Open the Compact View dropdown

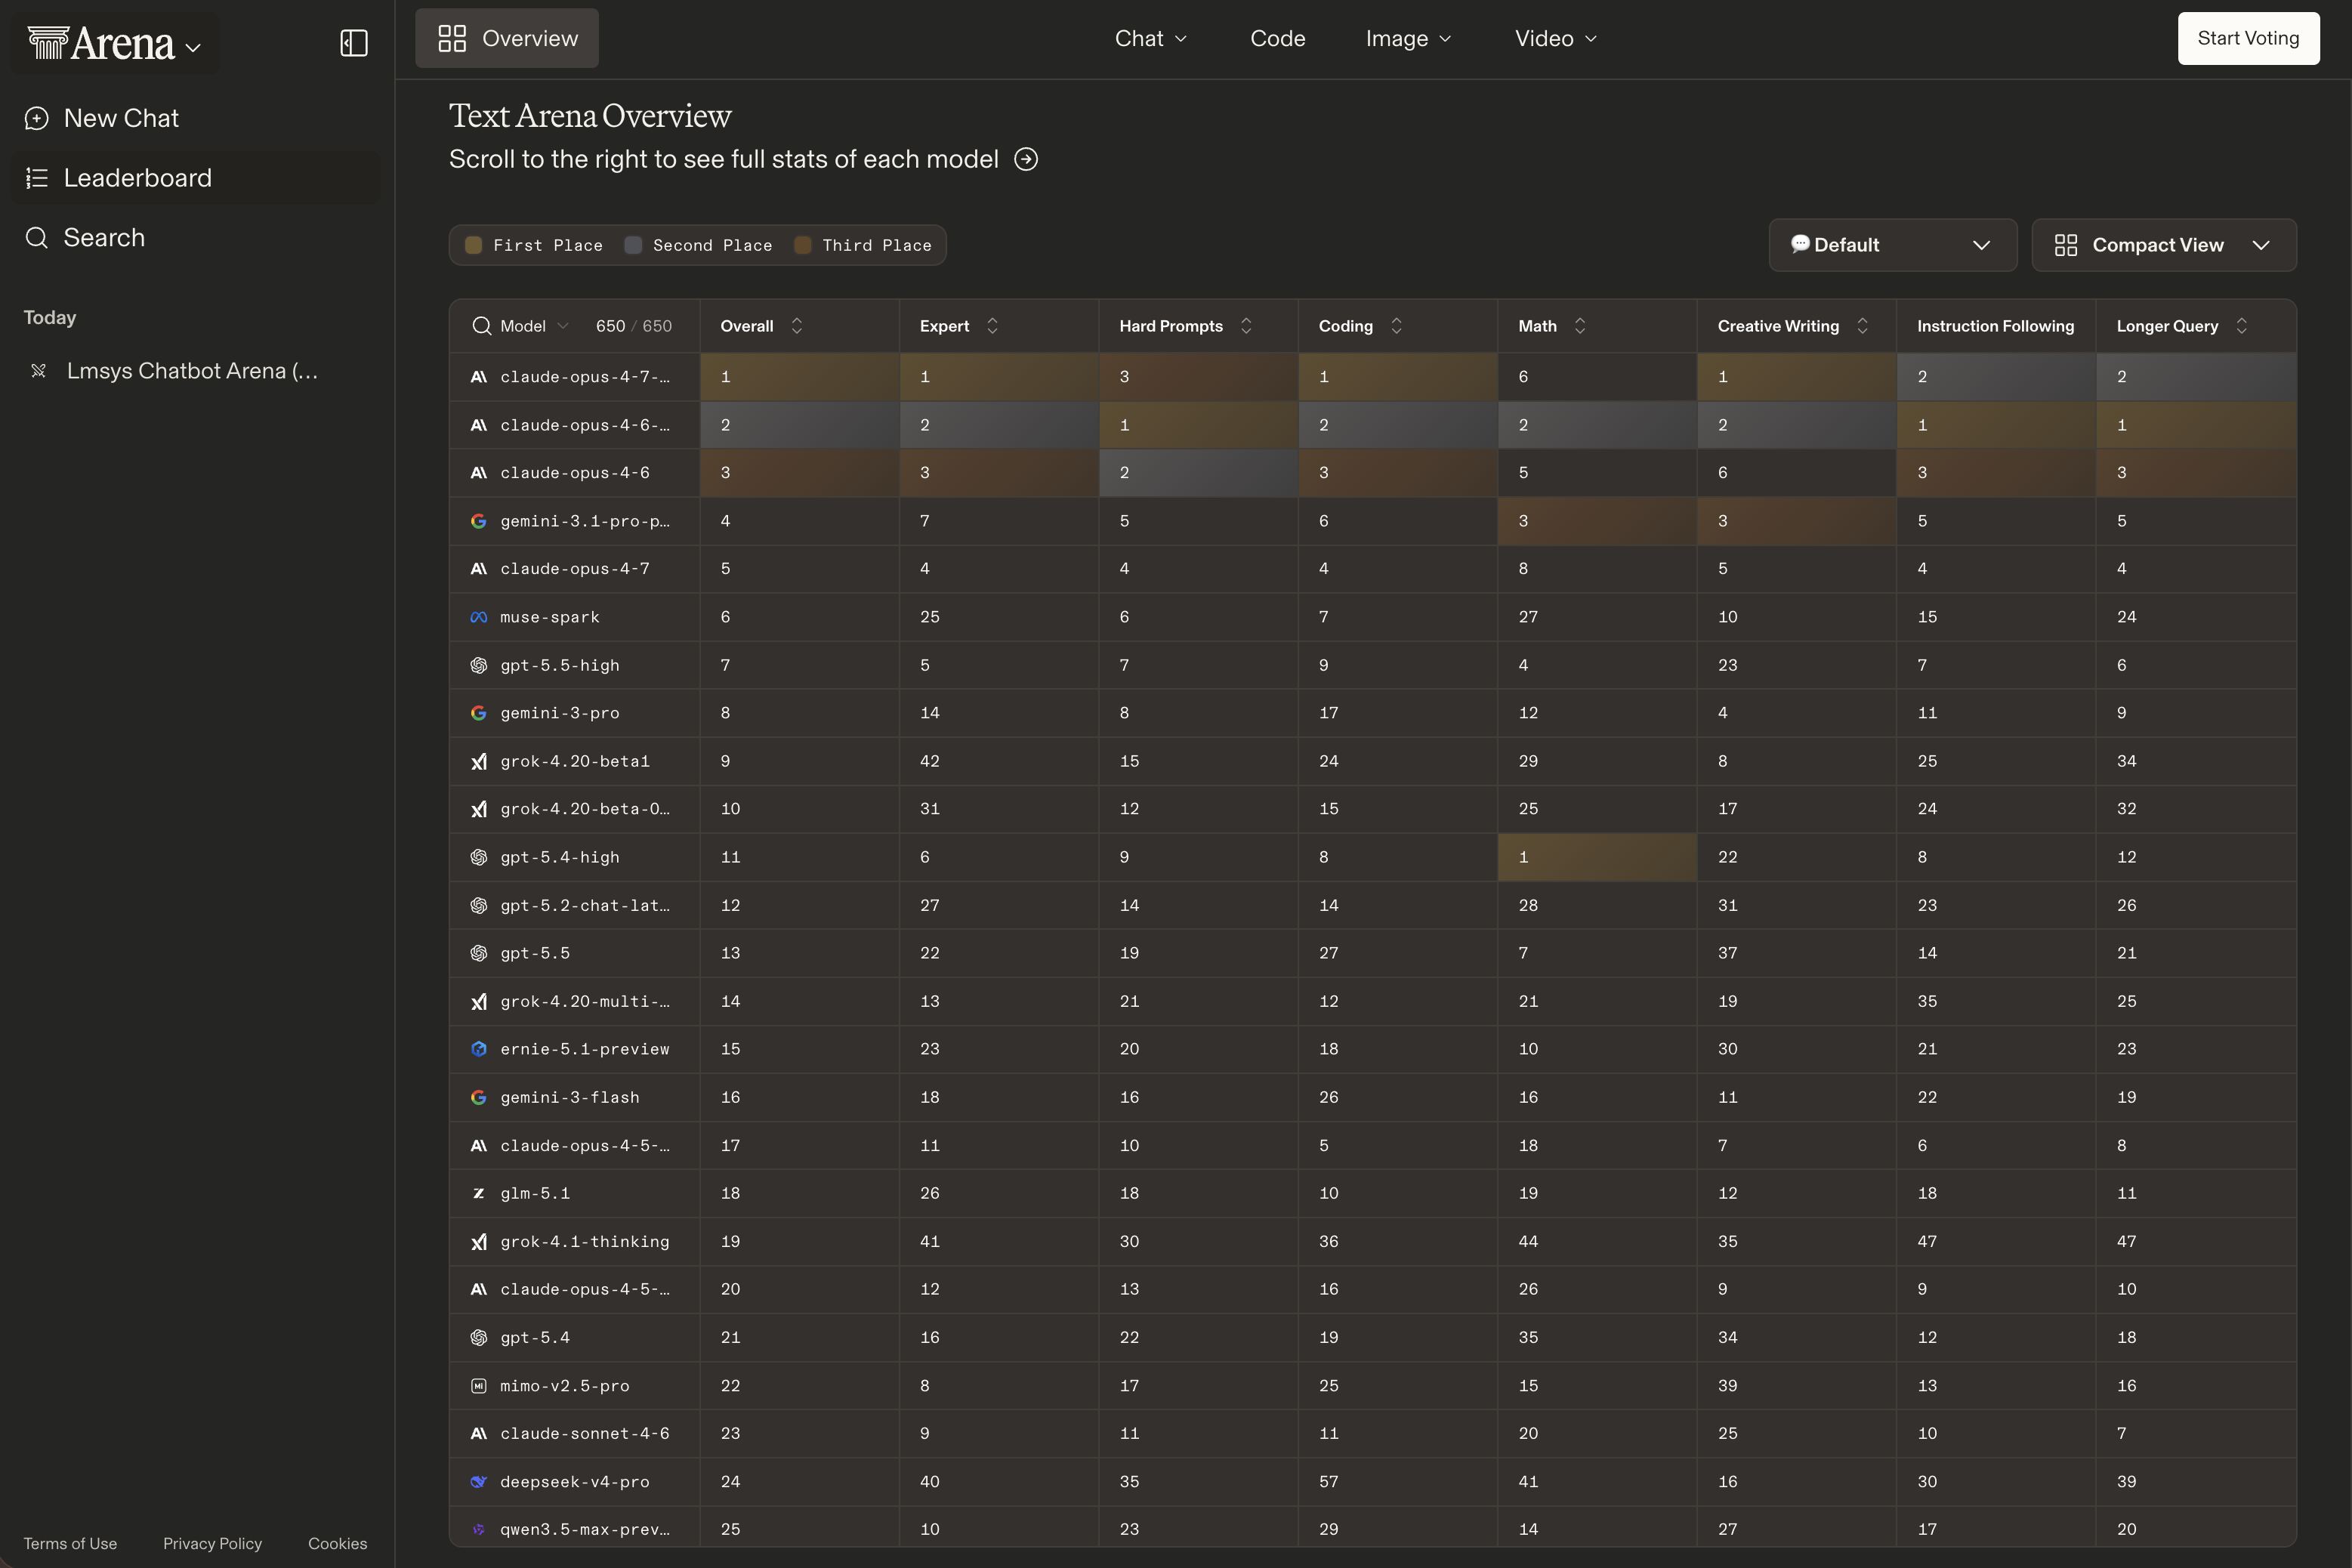coord(2164,245)
